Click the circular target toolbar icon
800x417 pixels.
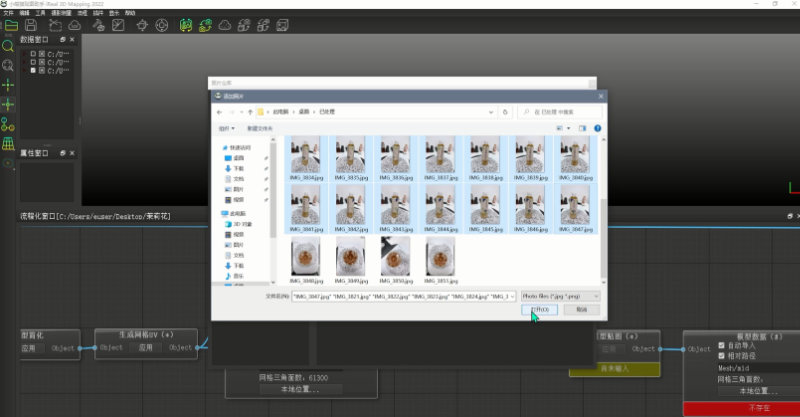[162, 25]
